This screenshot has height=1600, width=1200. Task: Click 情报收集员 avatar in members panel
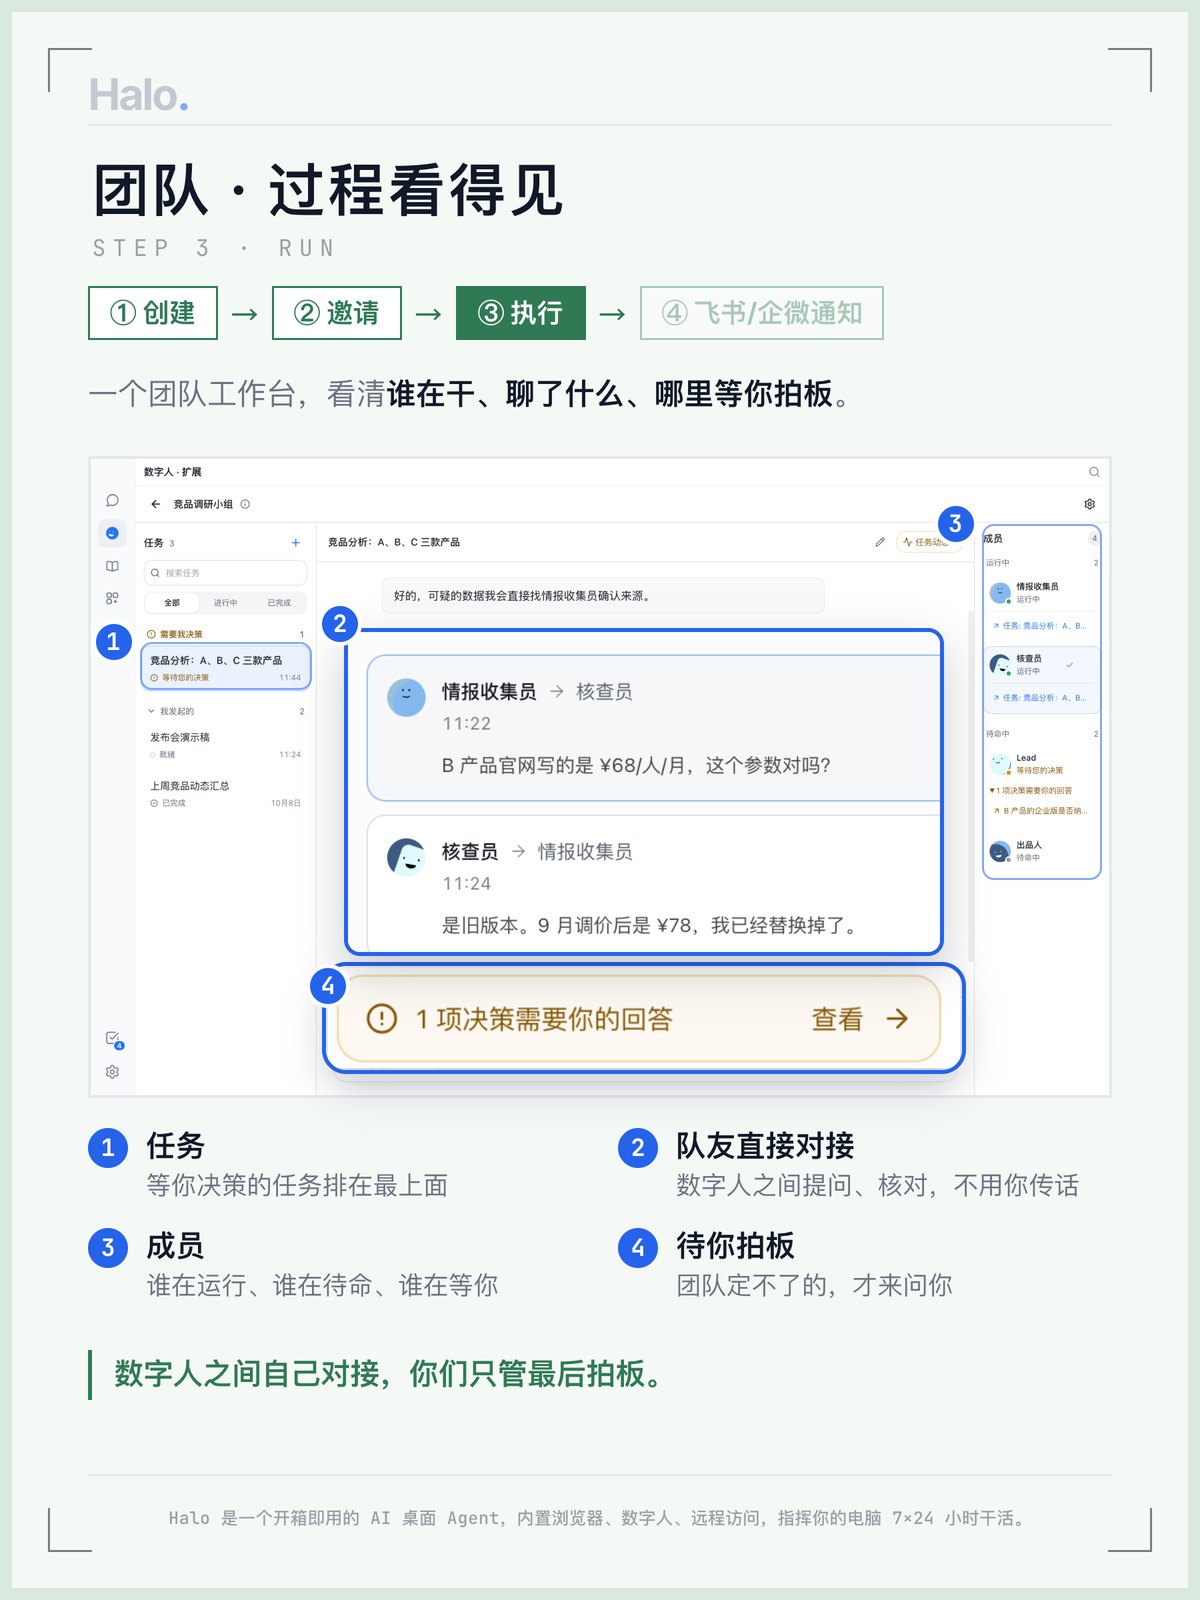999,593
